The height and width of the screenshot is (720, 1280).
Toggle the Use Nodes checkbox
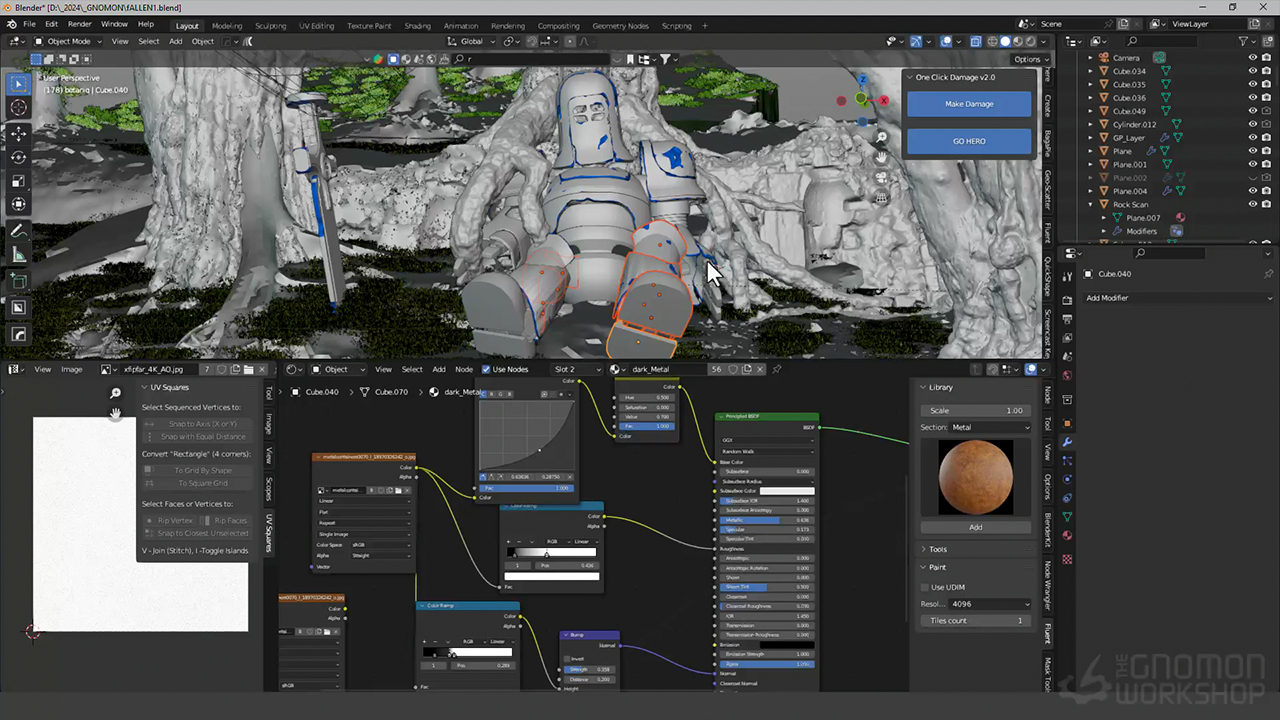[486, 369]
